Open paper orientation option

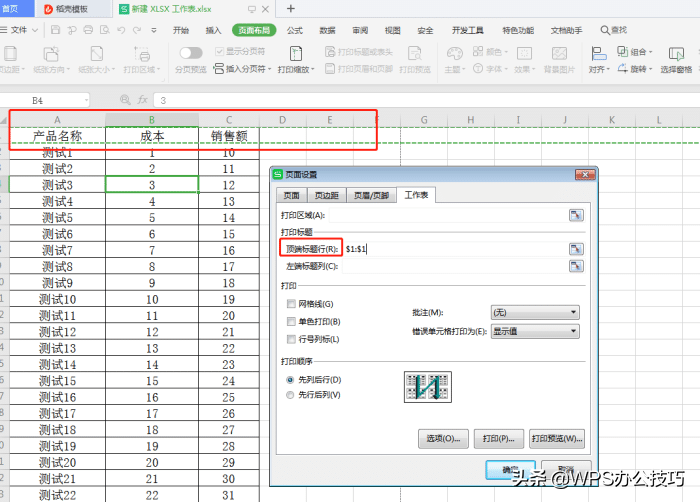tap(51, 60)
